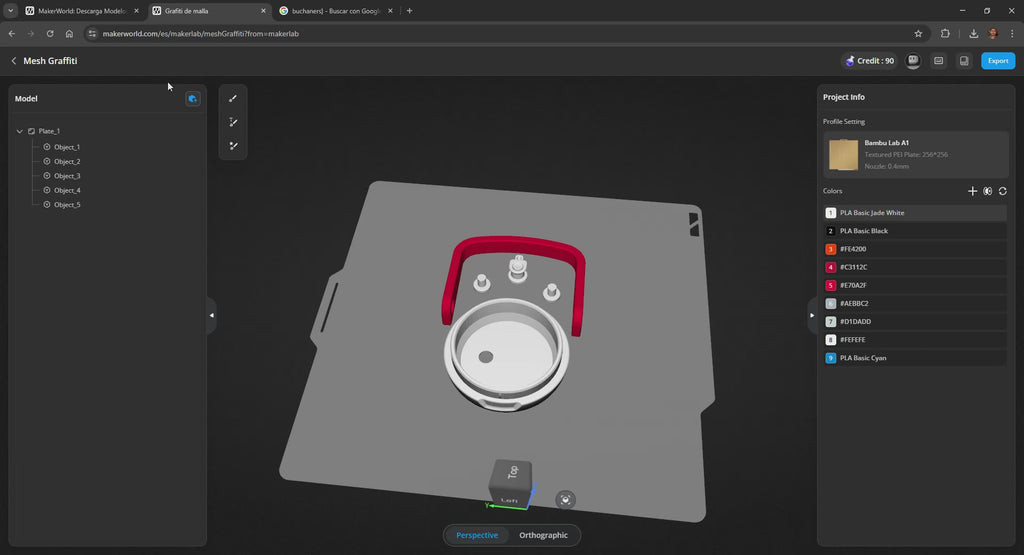Close the Grafiti de malla tab
This screenshot has width=1024, height=555.
tap(263, 10)
